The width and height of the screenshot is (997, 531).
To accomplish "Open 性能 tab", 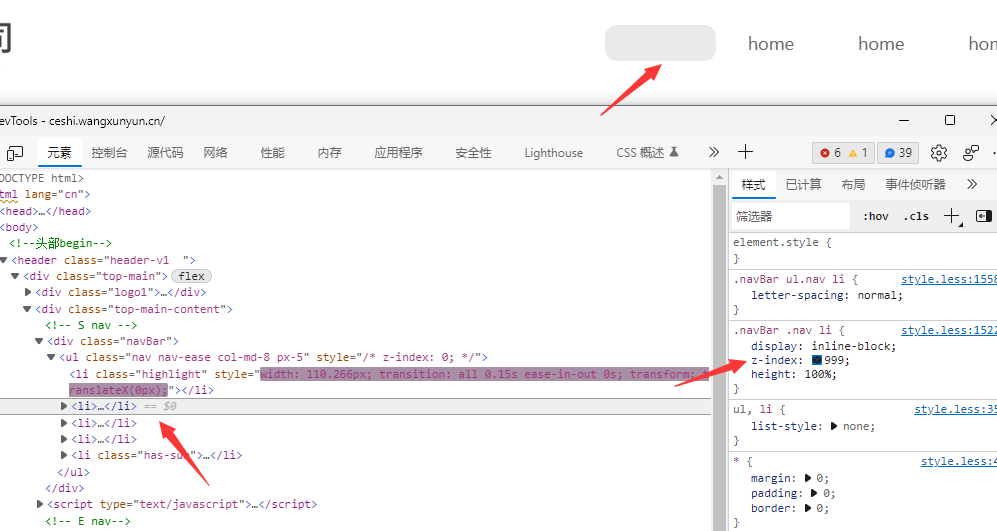I will (272, 153).
